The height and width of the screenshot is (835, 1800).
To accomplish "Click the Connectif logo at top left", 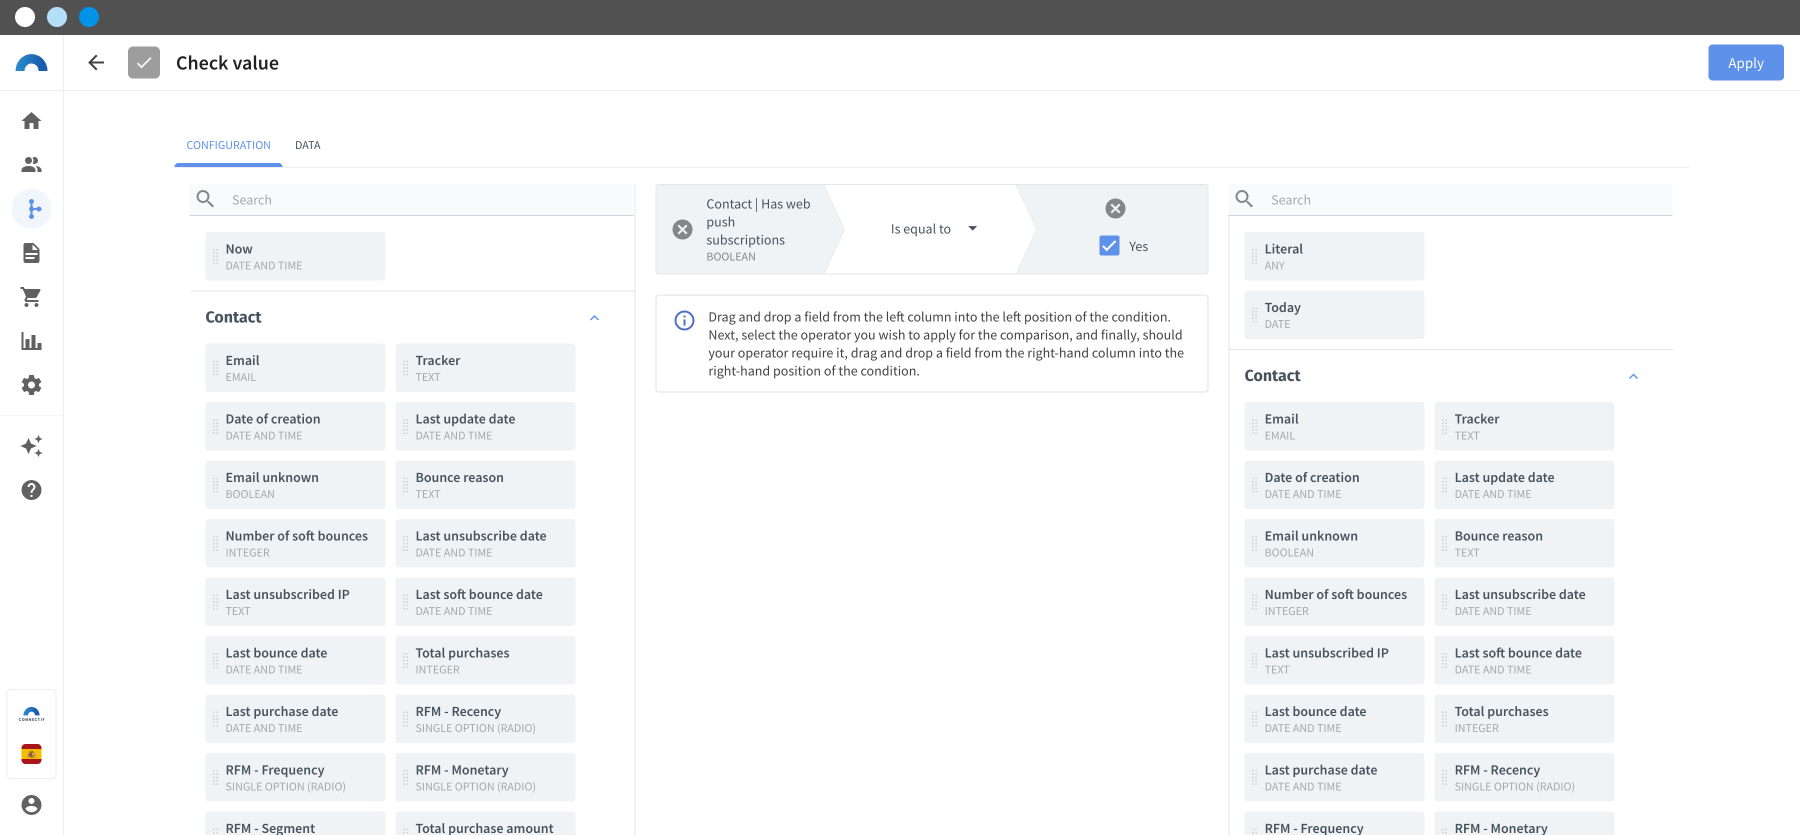I will pos(32,63).
